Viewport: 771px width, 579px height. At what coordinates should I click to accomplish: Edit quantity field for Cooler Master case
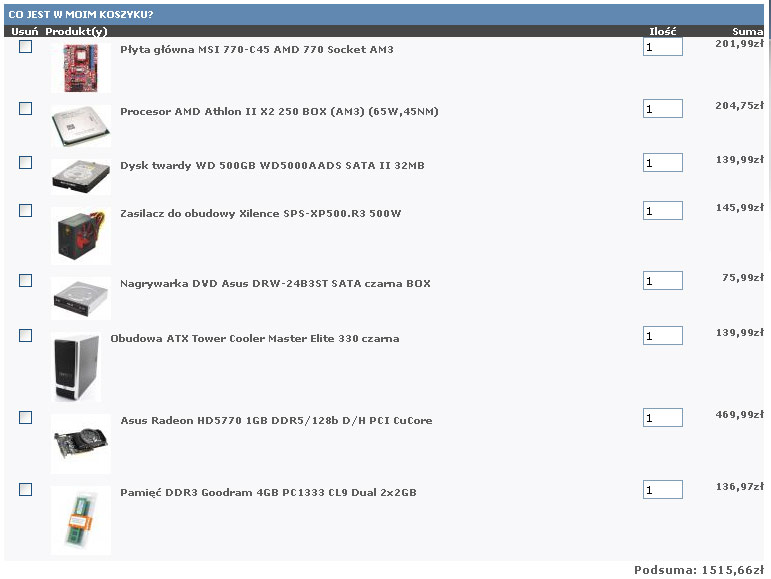click(x=663, y=336)
